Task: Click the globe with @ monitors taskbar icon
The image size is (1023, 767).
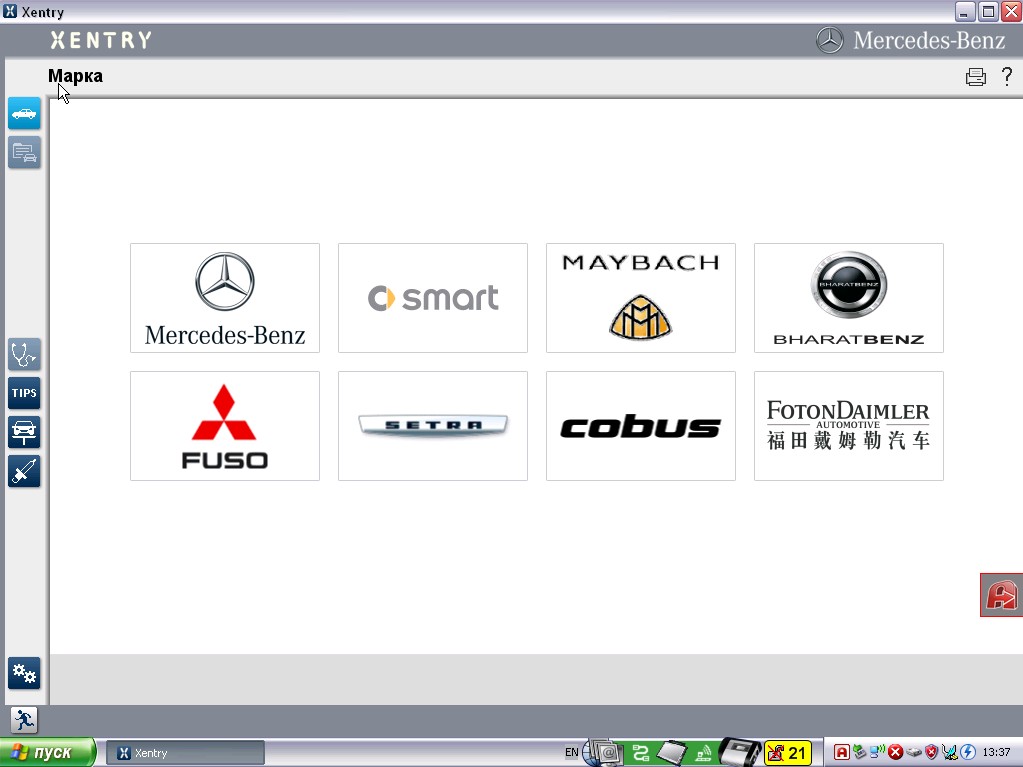Action: click(x=603, y=752)
